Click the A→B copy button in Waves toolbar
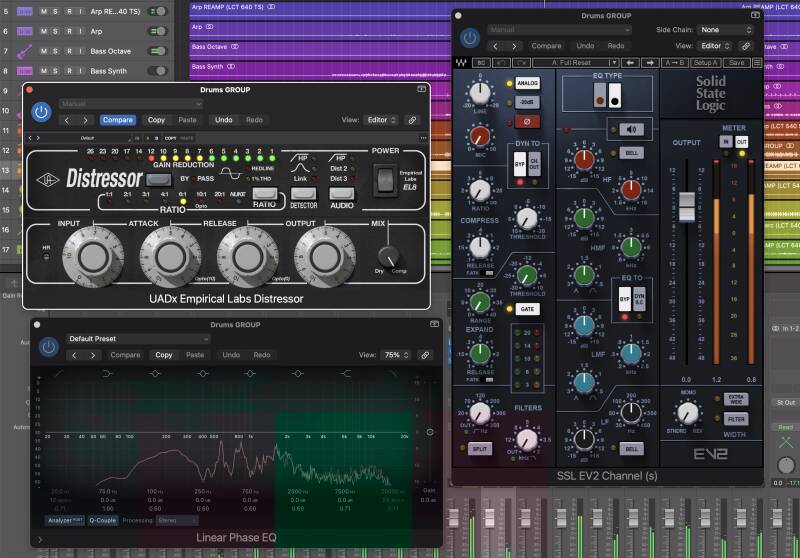The image size is (800, 558). (674, 63)
